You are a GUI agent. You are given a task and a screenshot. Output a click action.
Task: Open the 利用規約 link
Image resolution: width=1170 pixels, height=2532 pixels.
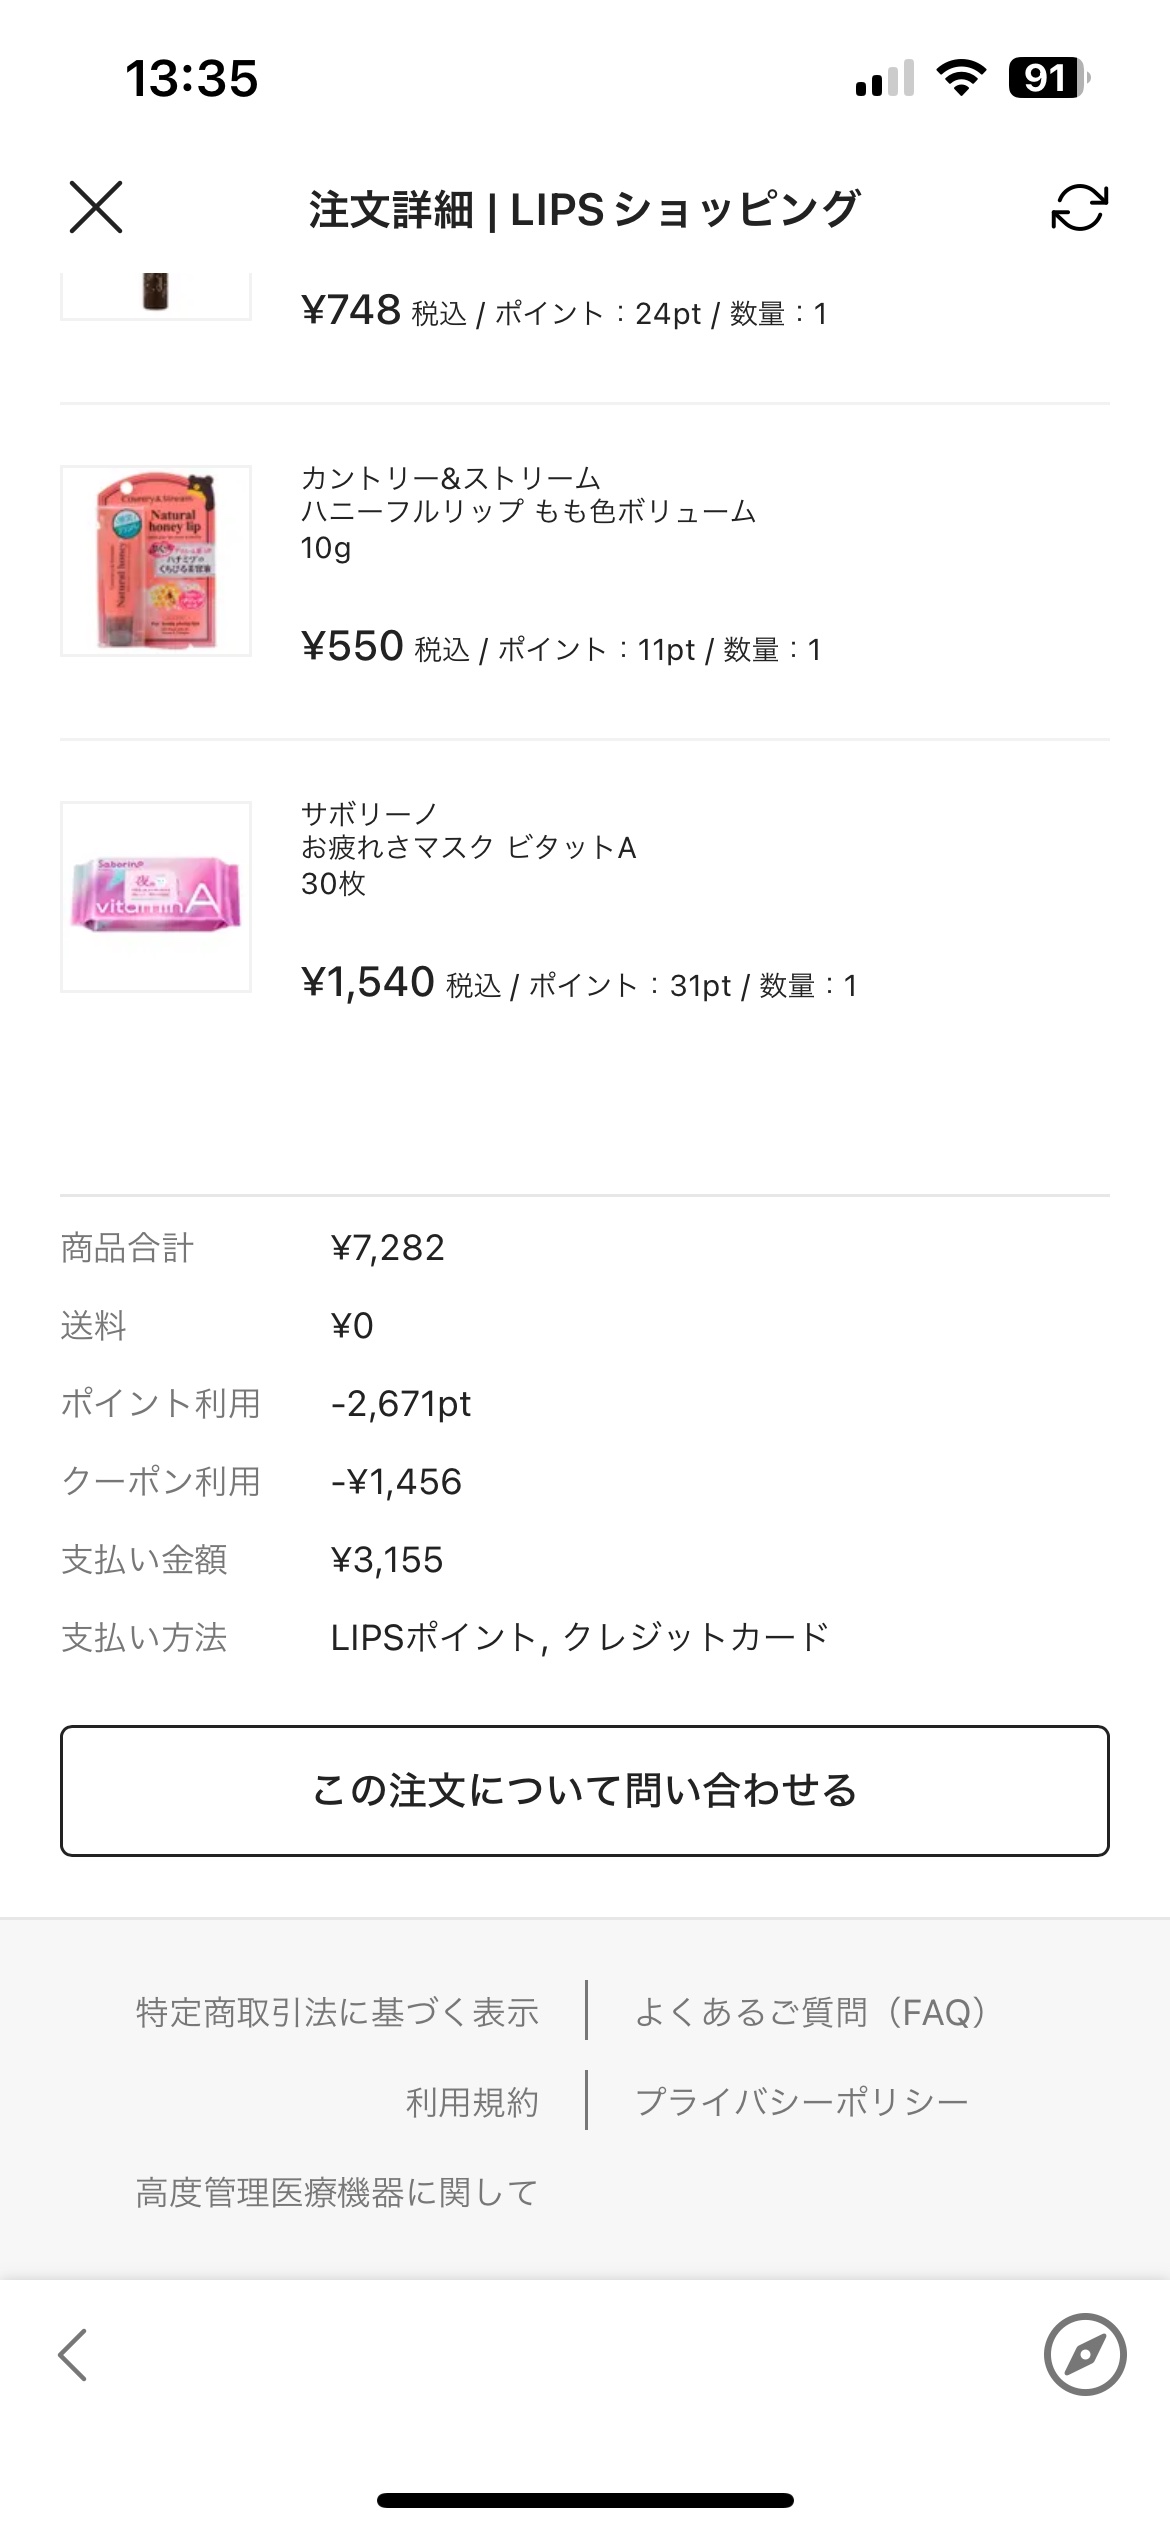(x=472, y=2102)
